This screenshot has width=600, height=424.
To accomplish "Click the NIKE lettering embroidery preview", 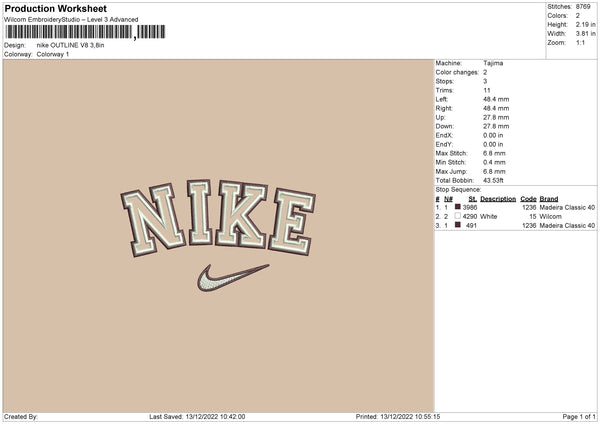I will (218, 218).
